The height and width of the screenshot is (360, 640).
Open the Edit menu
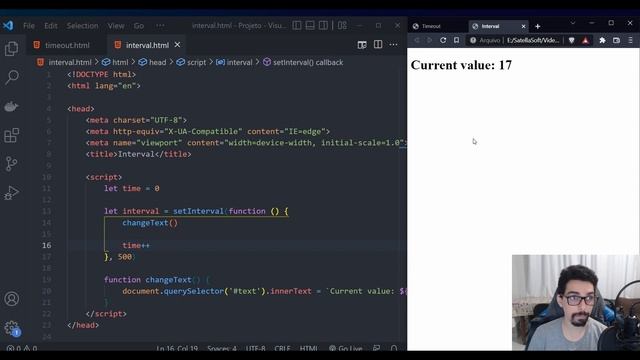(51, 26)
